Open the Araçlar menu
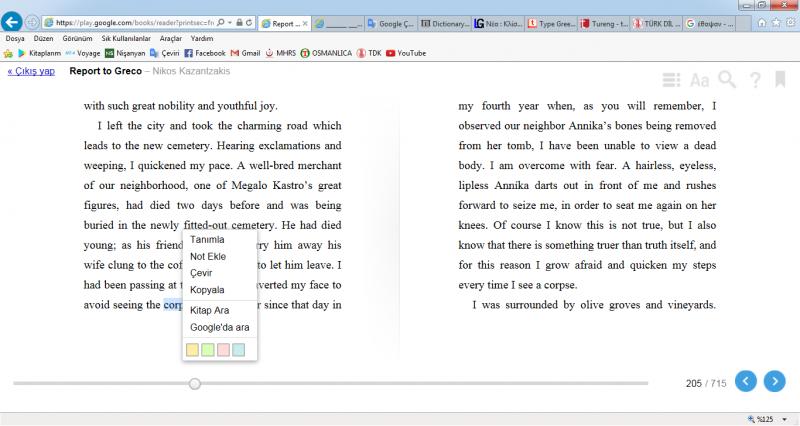Image resolution: width=800 pixels, height=426 pixels. pos(170,39)
